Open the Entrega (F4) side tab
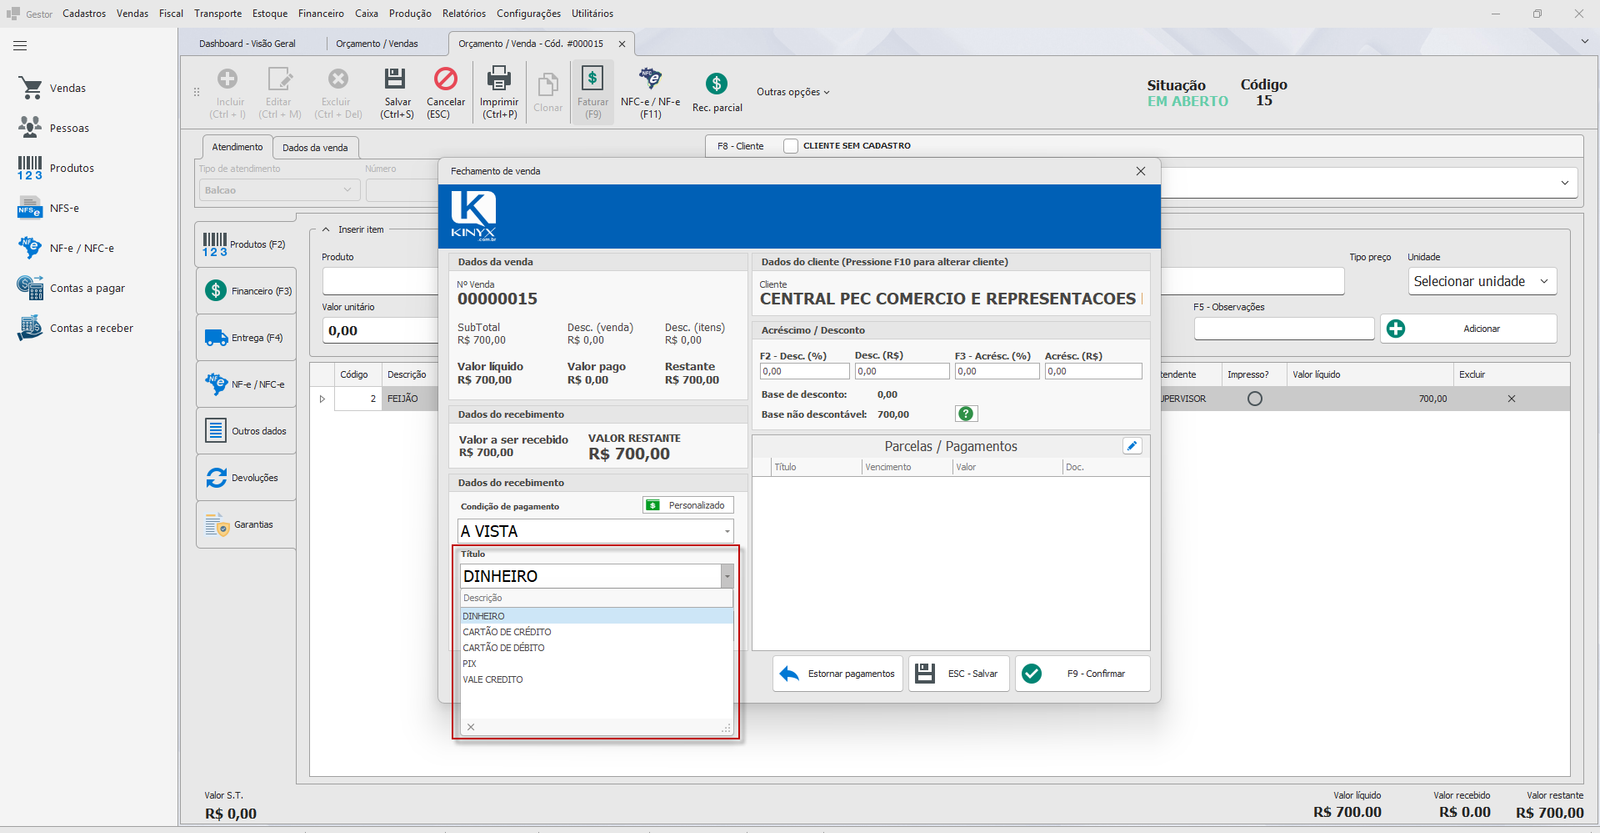1600x833 pixels. [246, 338]
